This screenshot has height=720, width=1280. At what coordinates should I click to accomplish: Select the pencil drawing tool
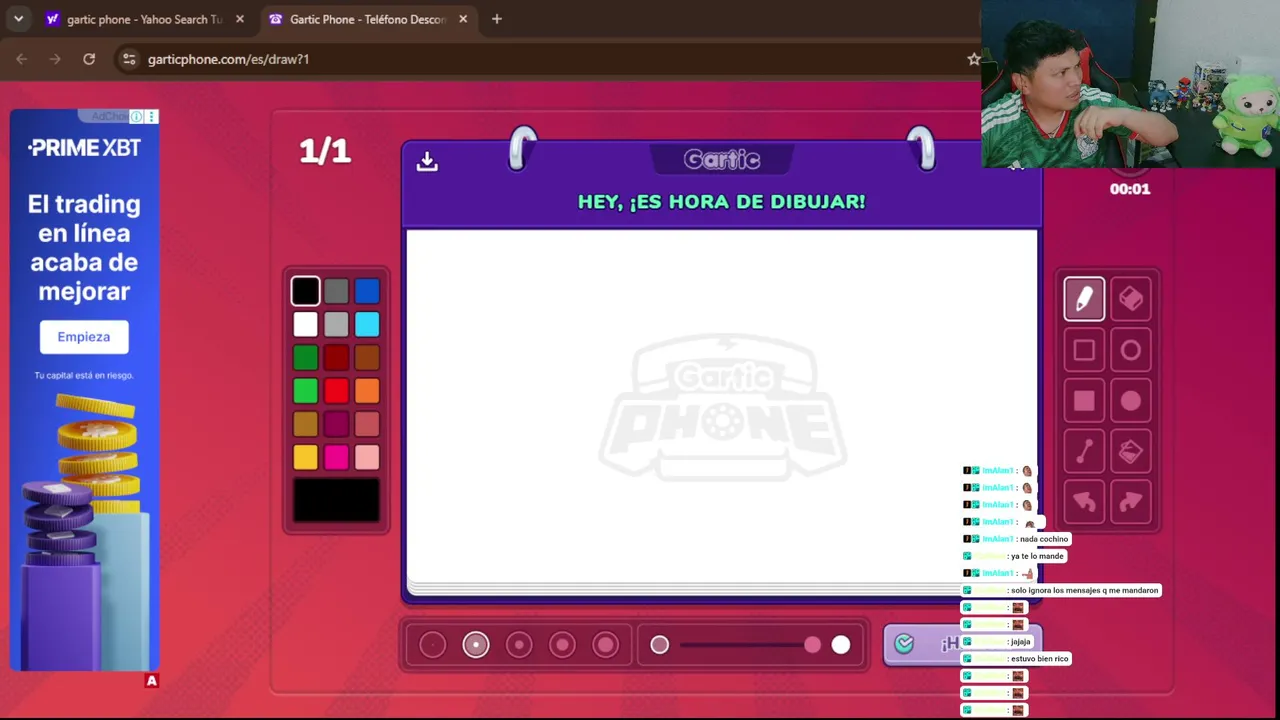click(x=1084, y=299)
